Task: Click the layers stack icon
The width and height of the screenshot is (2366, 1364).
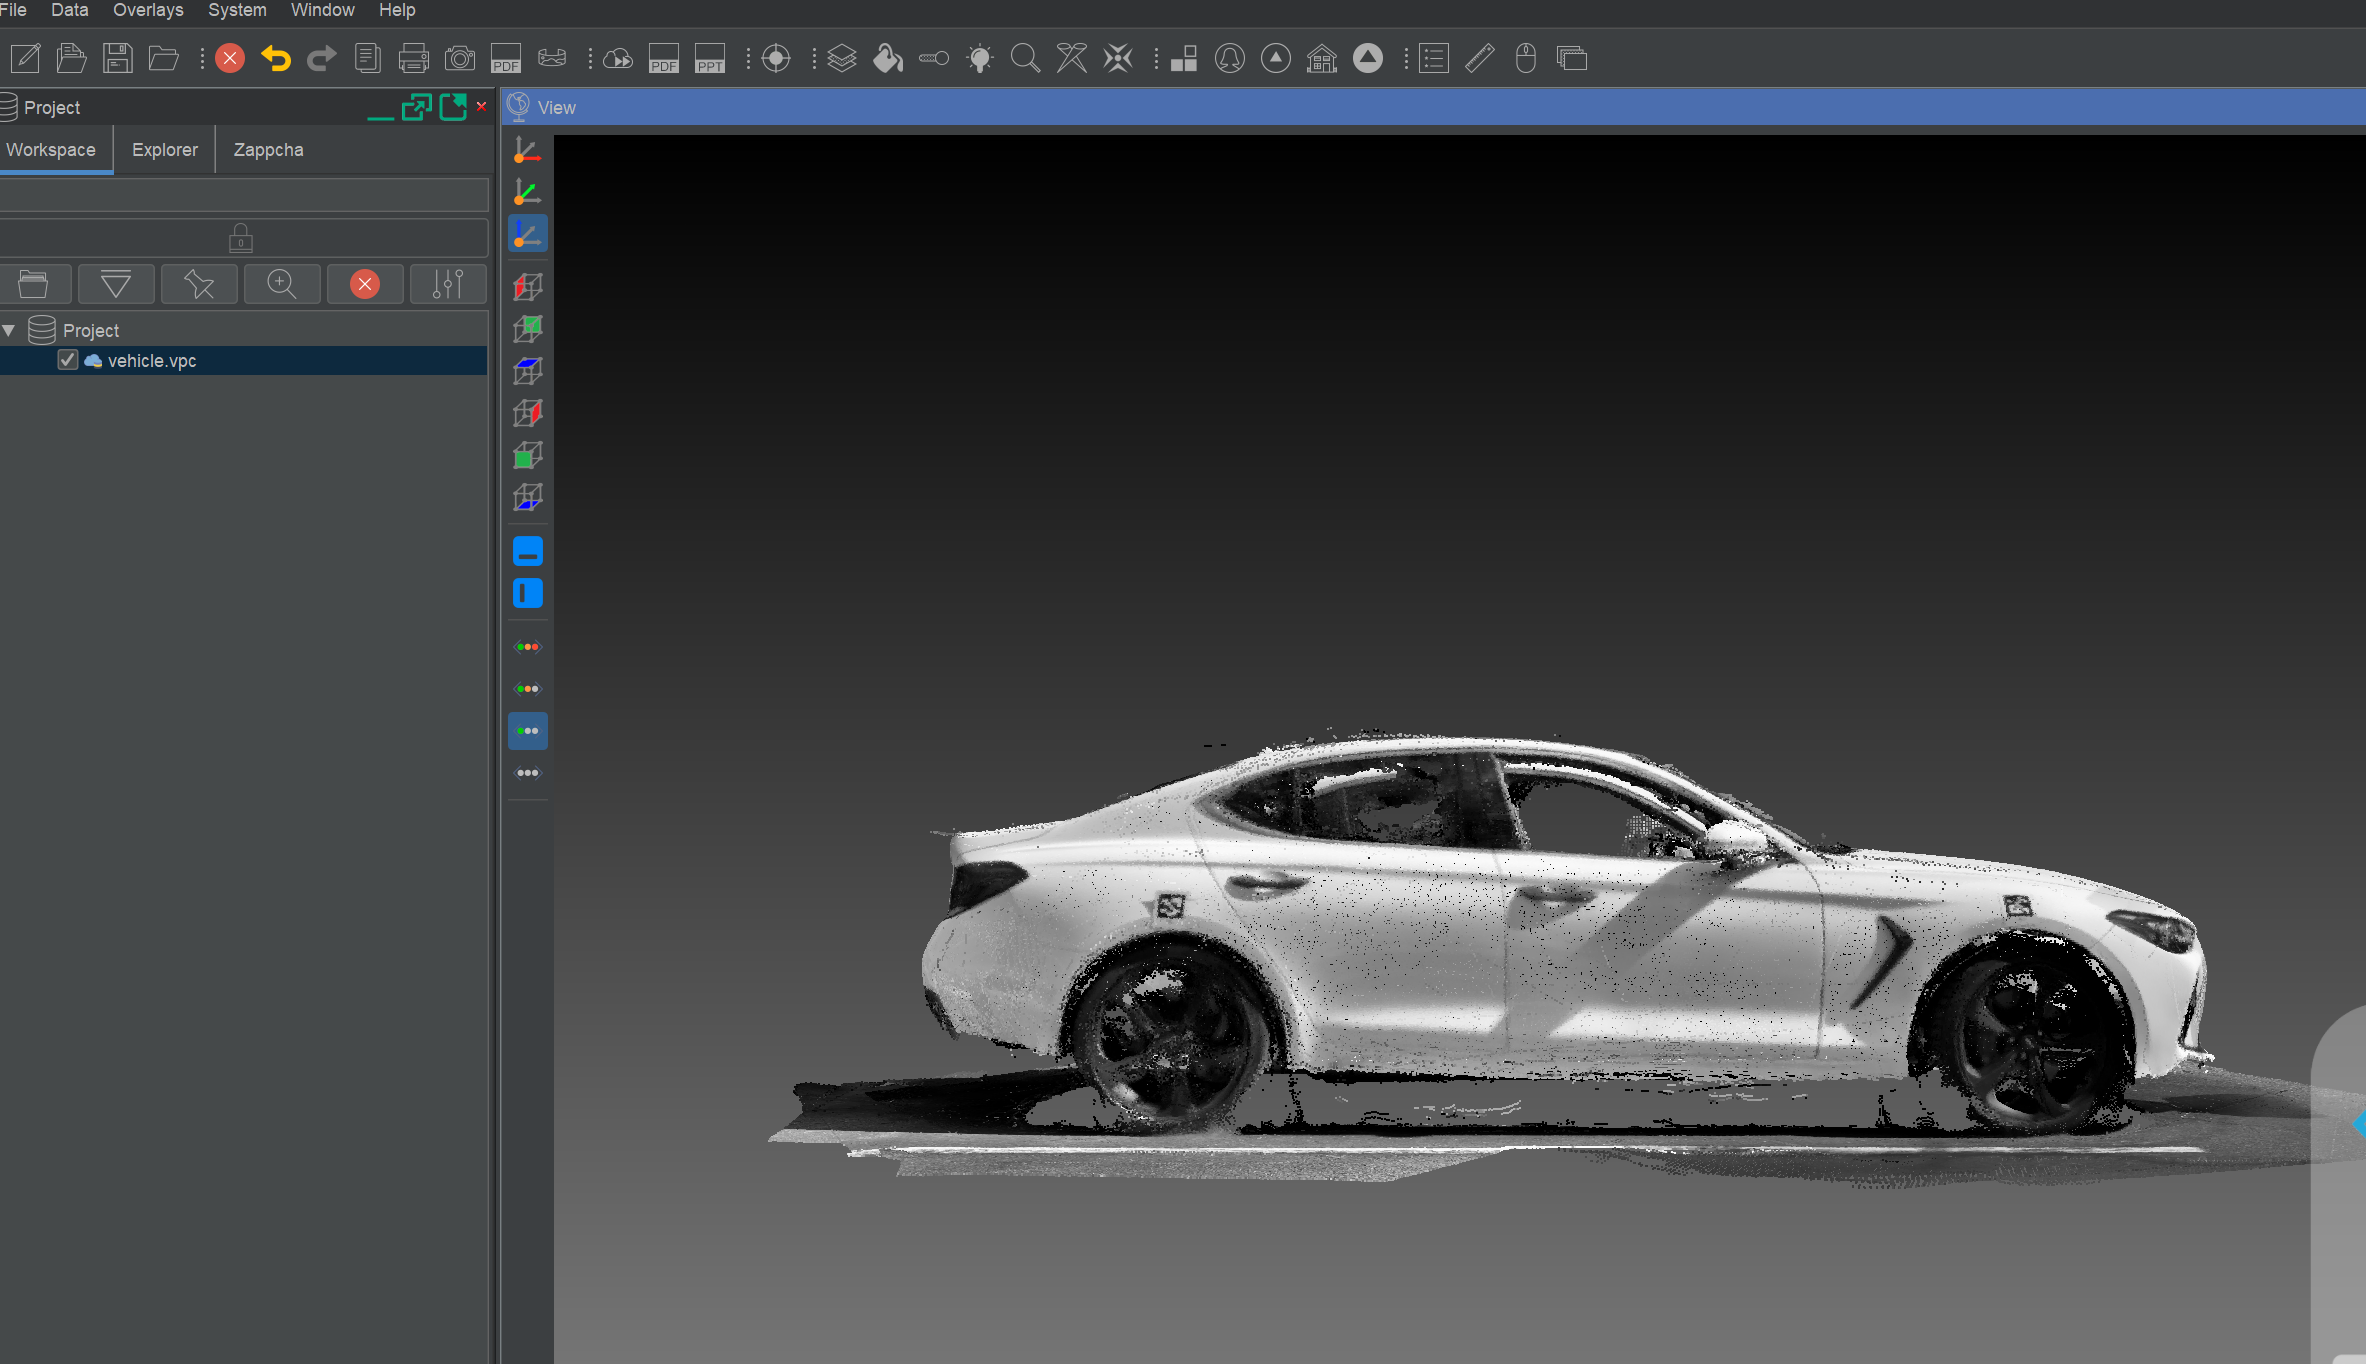Action: click(x=842, y=59)
